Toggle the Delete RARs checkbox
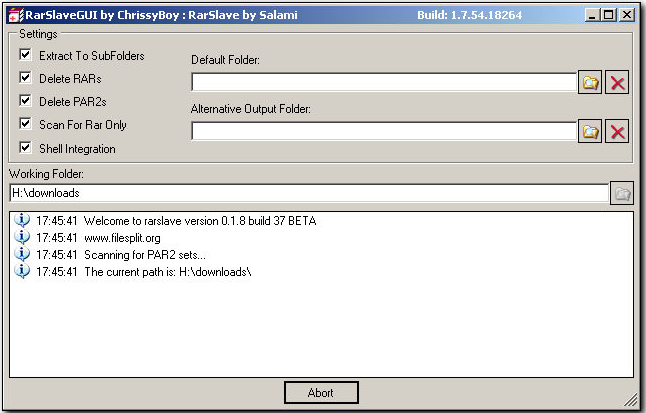 [26, 77]
